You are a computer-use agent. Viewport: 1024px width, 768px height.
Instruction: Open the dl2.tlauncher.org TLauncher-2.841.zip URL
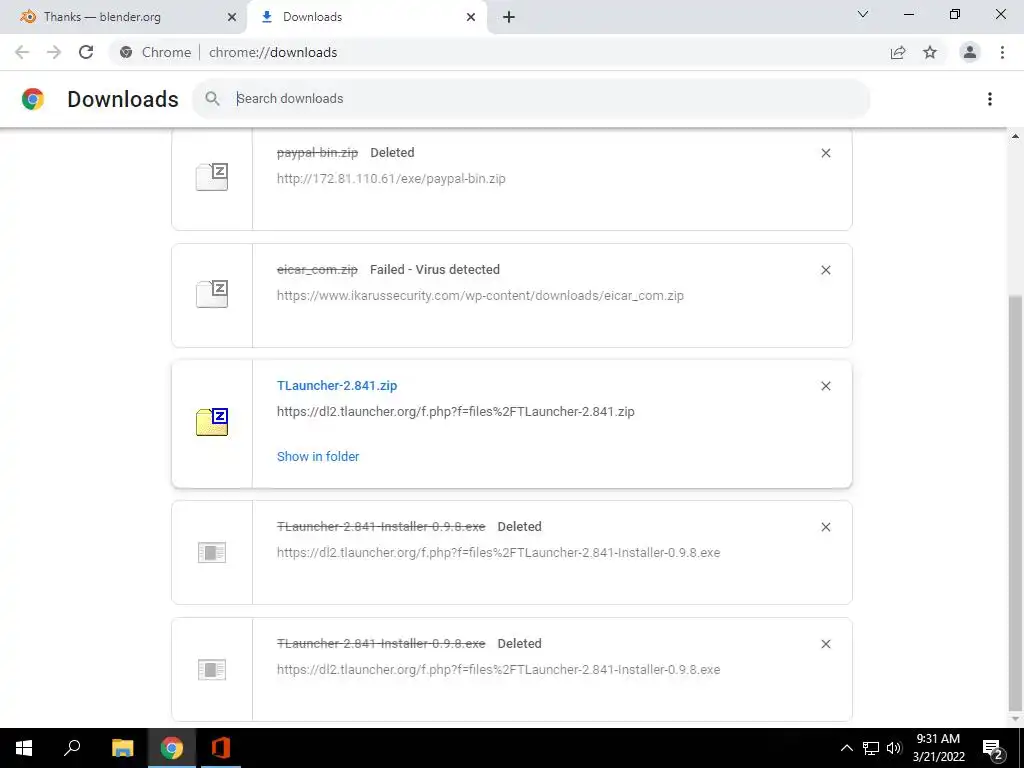(x=456, y=411)
